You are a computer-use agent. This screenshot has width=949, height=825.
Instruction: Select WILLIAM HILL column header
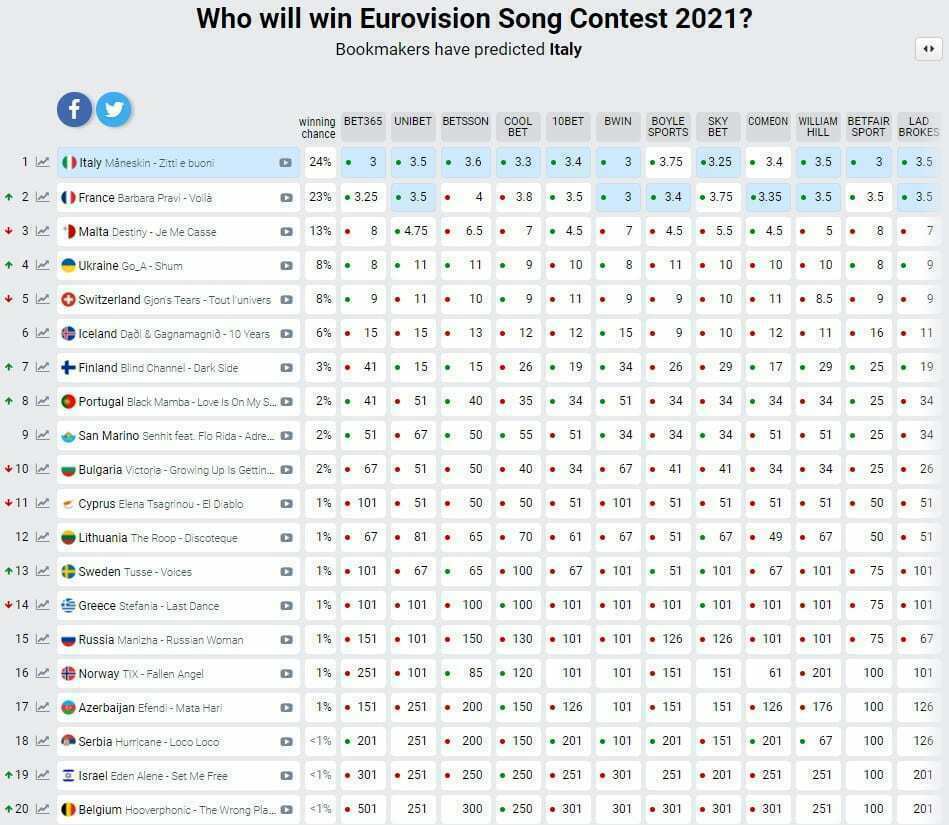(818, 127)
